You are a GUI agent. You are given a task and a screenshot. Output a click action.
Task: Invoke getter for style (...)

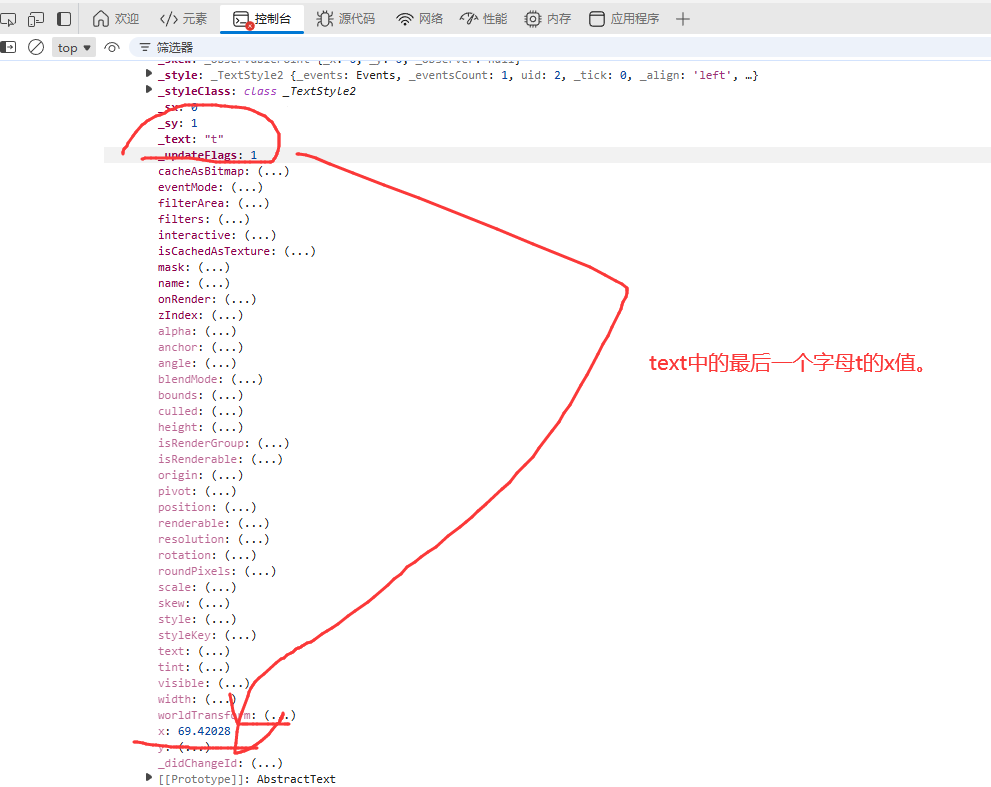(221, 619)
